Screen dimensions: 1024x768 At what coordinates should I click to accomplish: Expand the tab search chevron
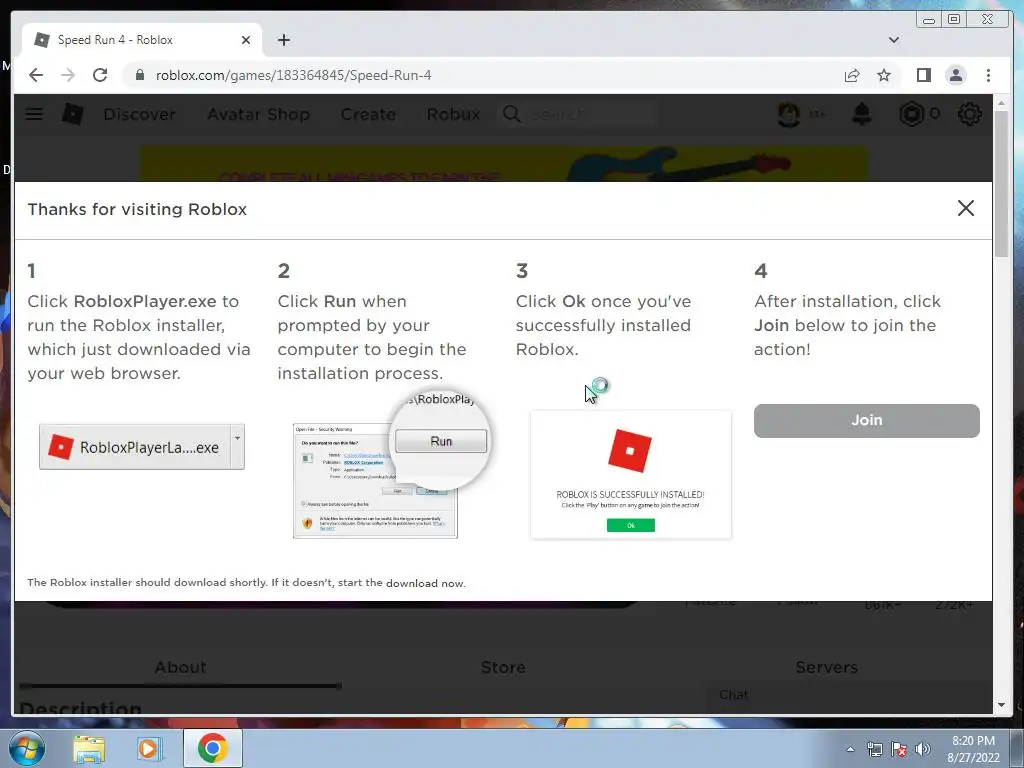click(893, 40)
